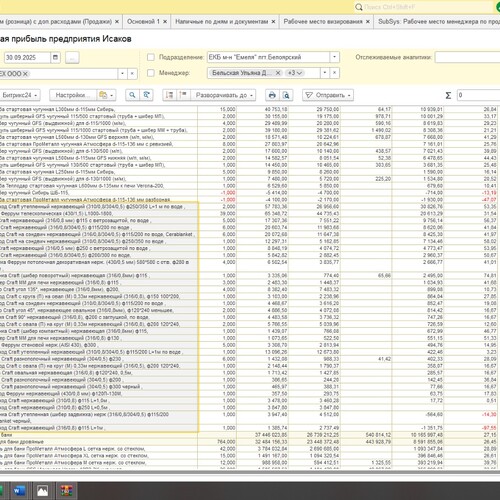Remove Бельская Ульяна tag from manager filter

pos(278,73)
